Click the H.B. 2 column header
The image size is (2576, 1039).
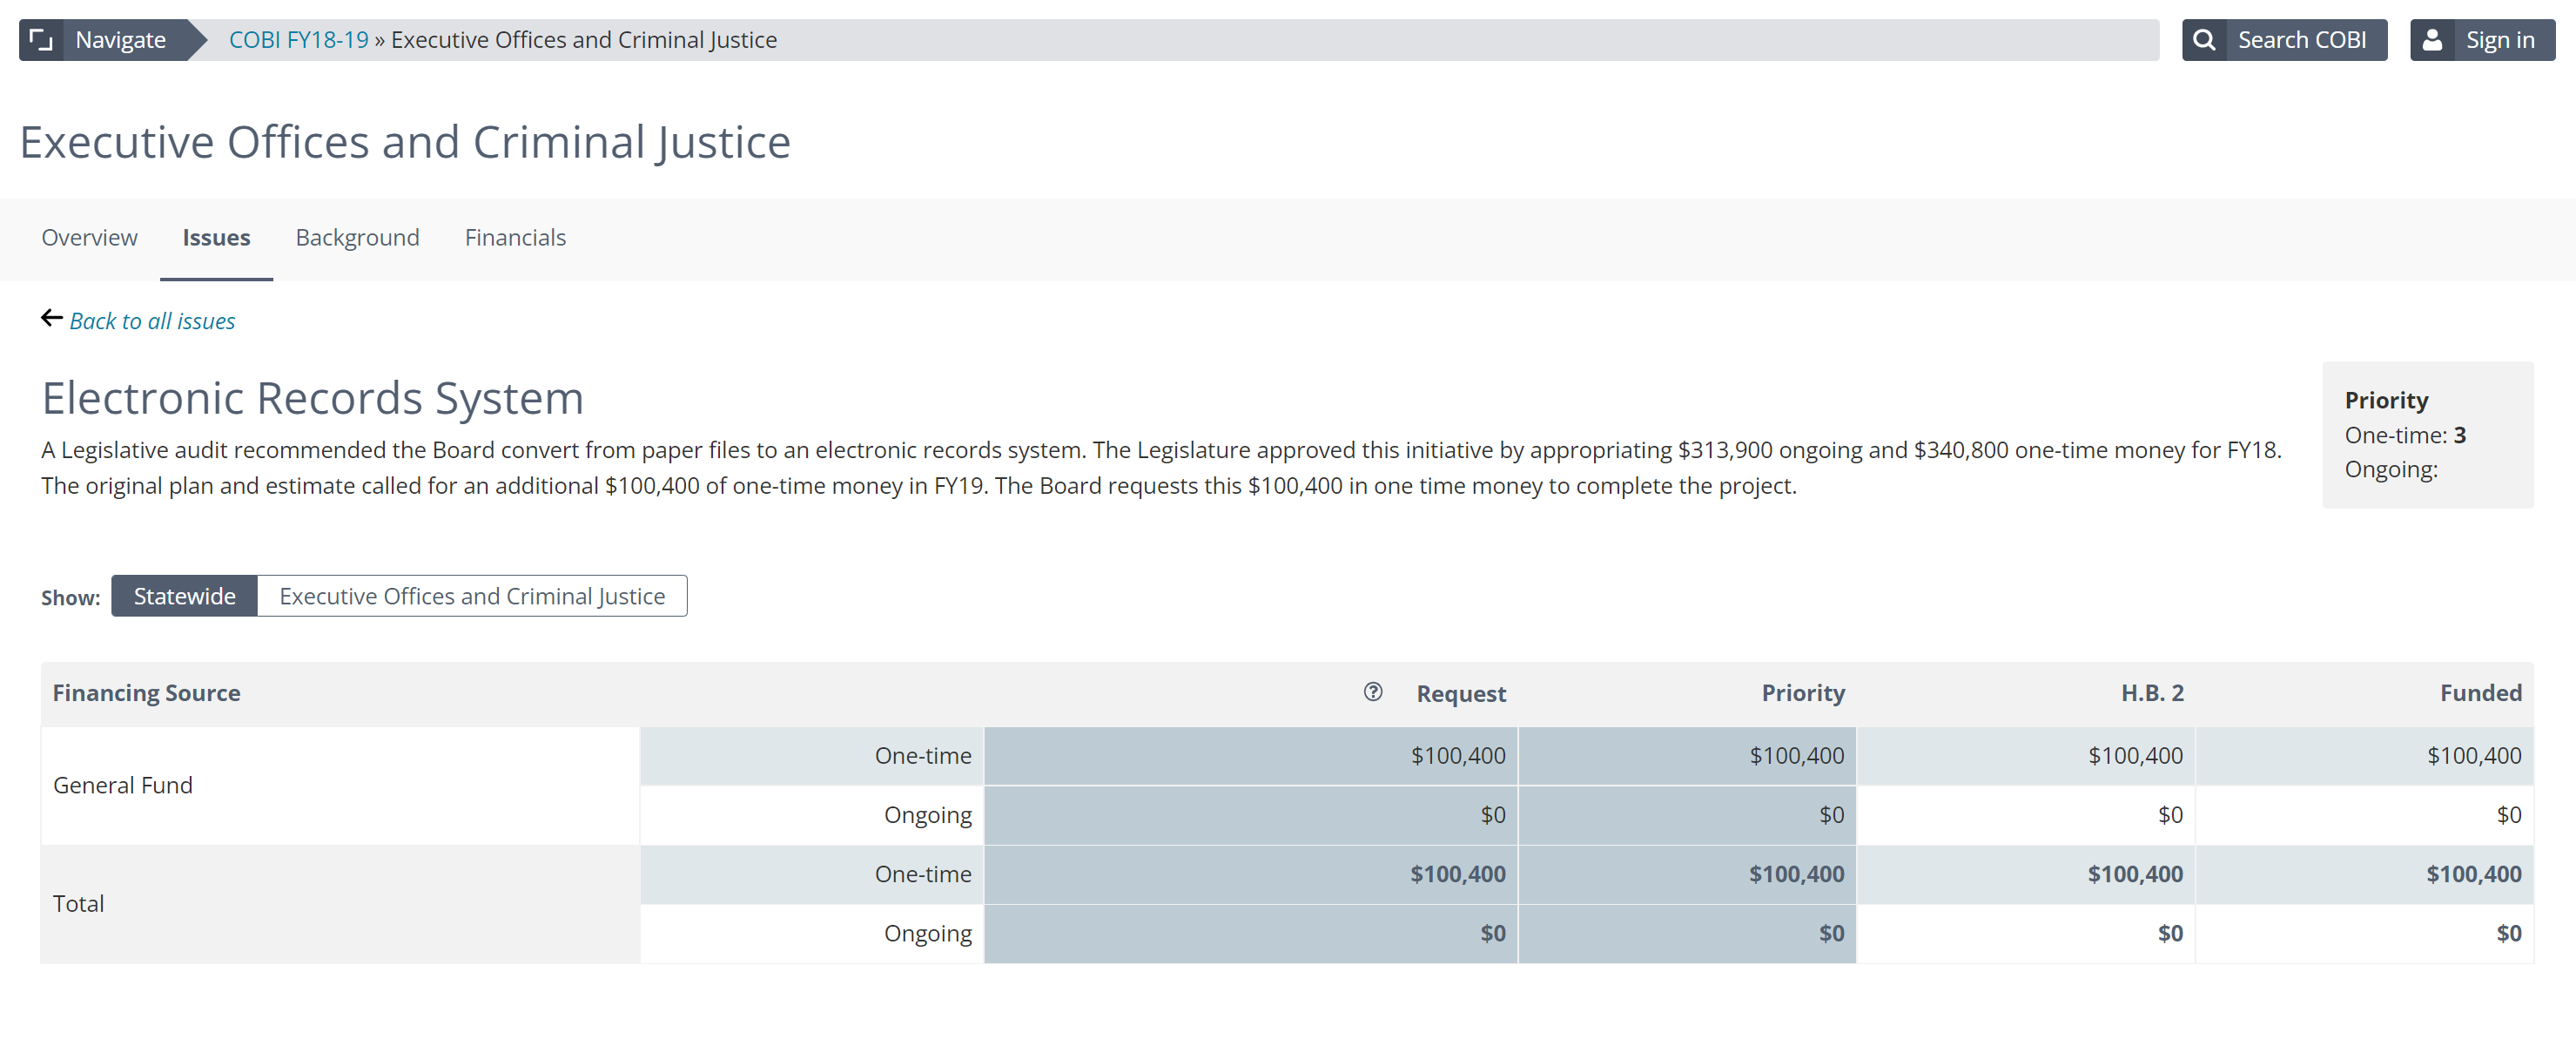(2151, 693)
